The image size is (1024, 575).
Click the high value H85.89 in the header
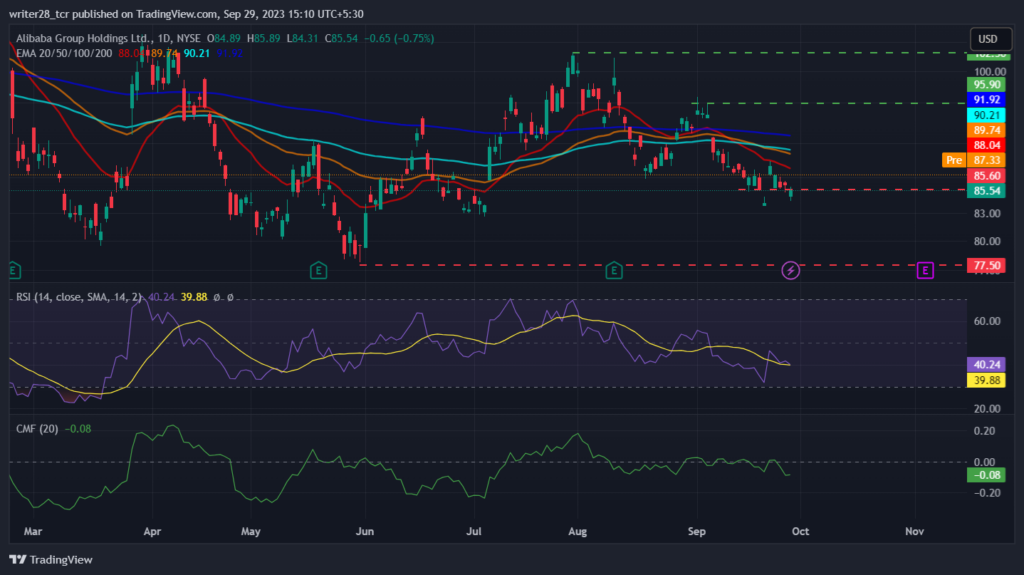coord(264,39)
